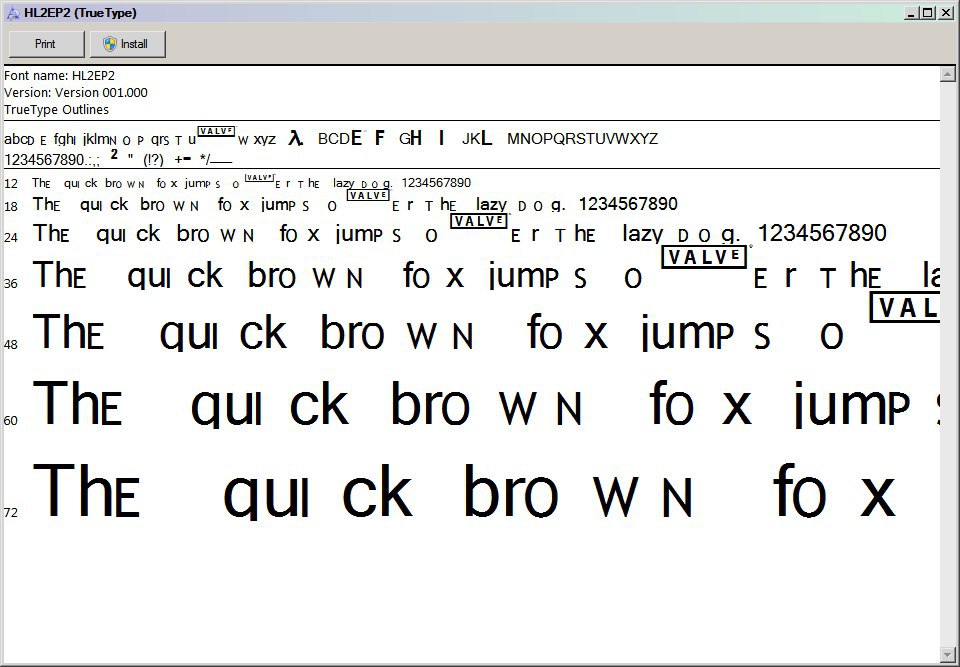Click the 'MNOPQRSTUVWXYZ' uppercase sample

click(x=582, y=139)
